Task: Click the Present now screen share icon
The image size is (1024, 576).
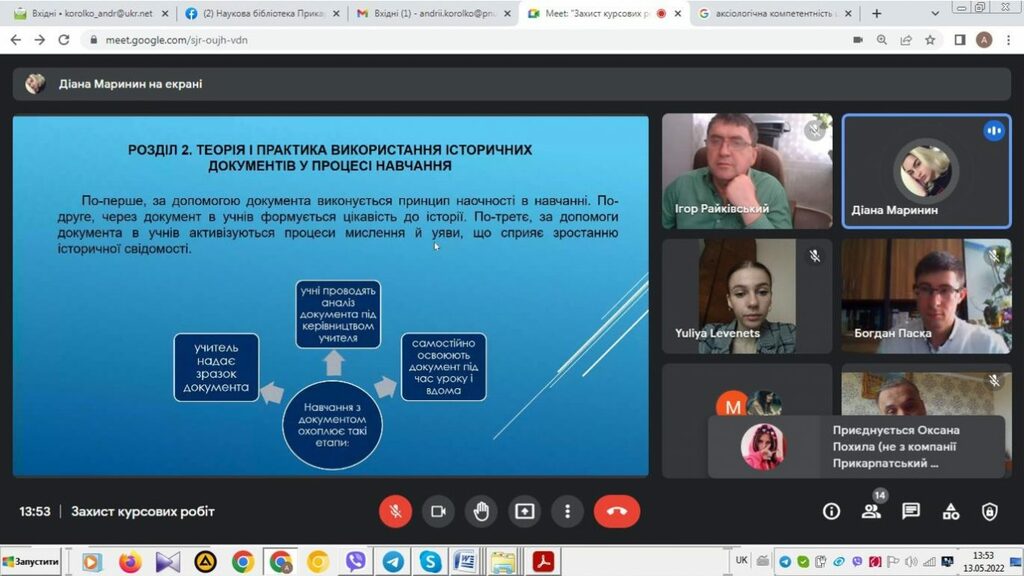Action: [524, 511]
